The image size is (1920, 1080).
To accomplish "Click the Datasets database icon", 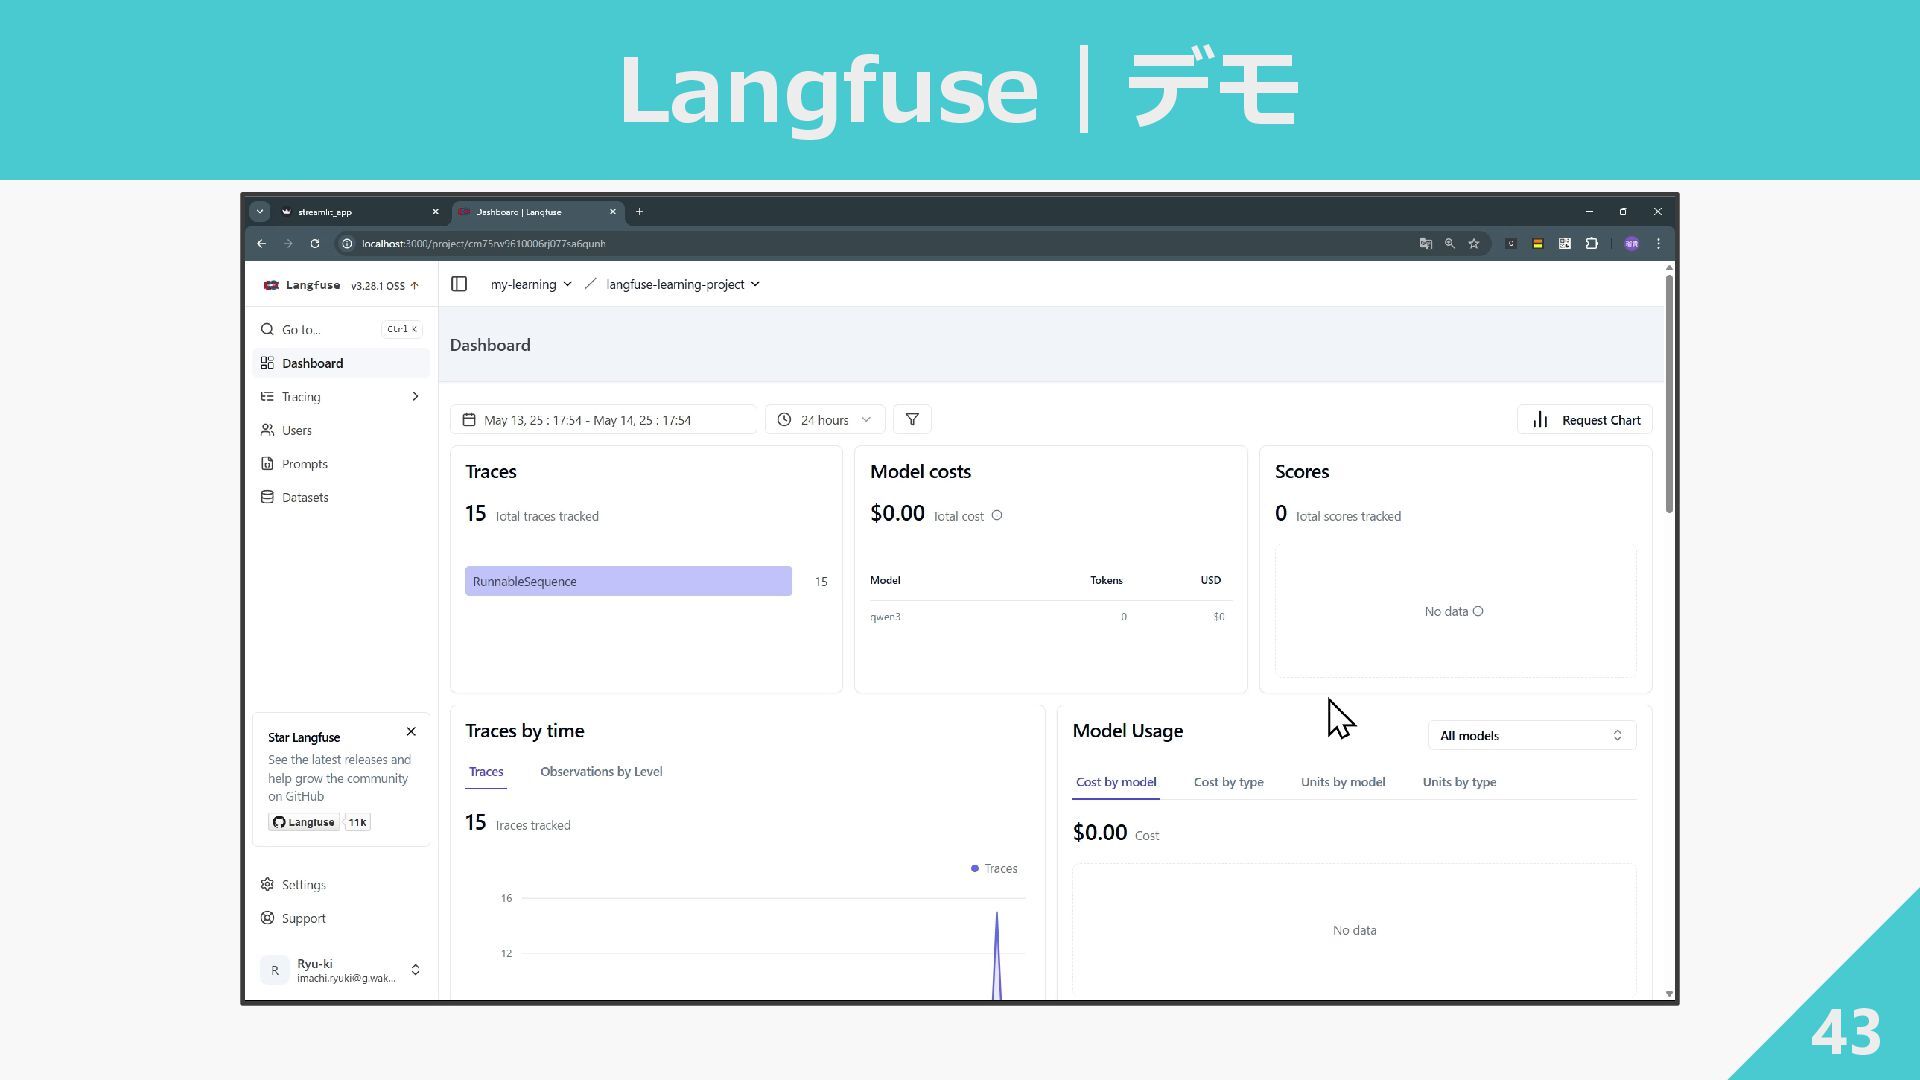I will click(267, 497).
